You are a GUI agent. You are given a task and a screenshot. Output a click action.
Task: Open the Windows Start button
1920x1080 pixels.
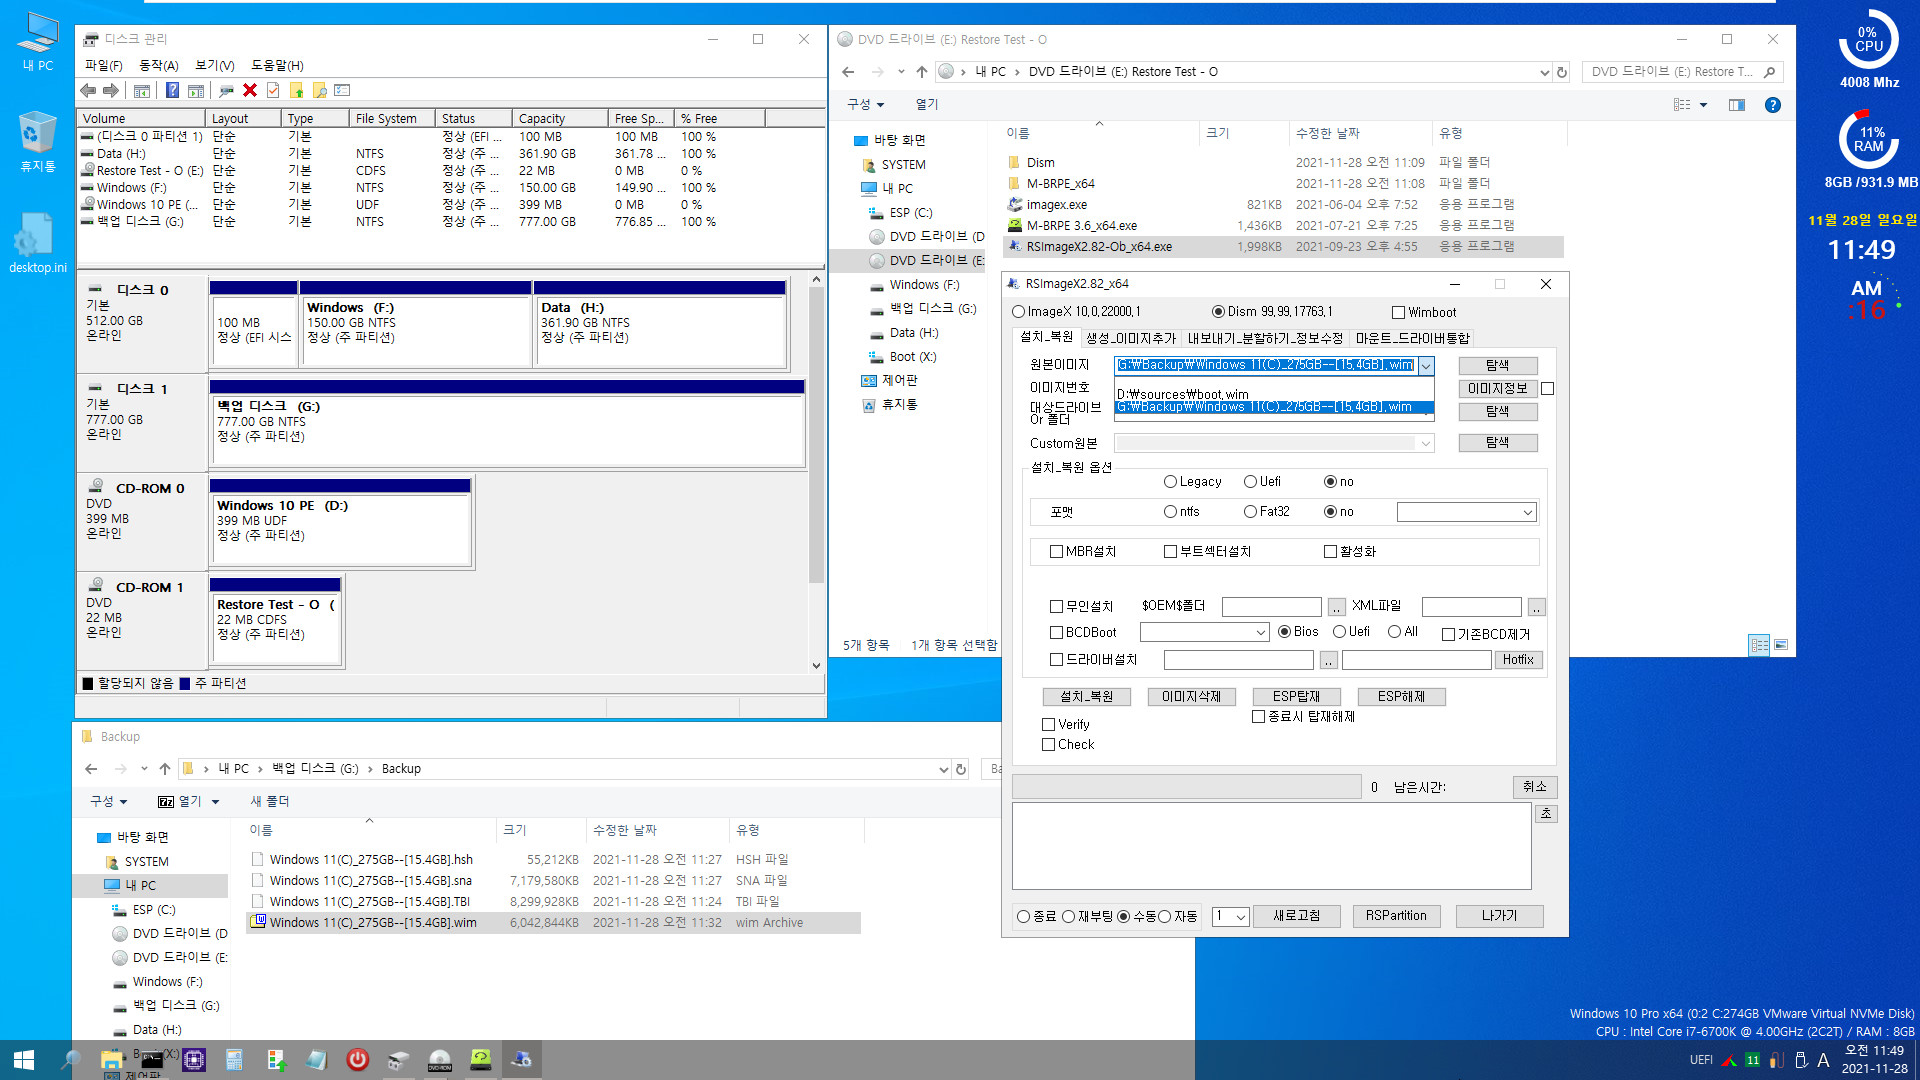tap(24, 1060)
